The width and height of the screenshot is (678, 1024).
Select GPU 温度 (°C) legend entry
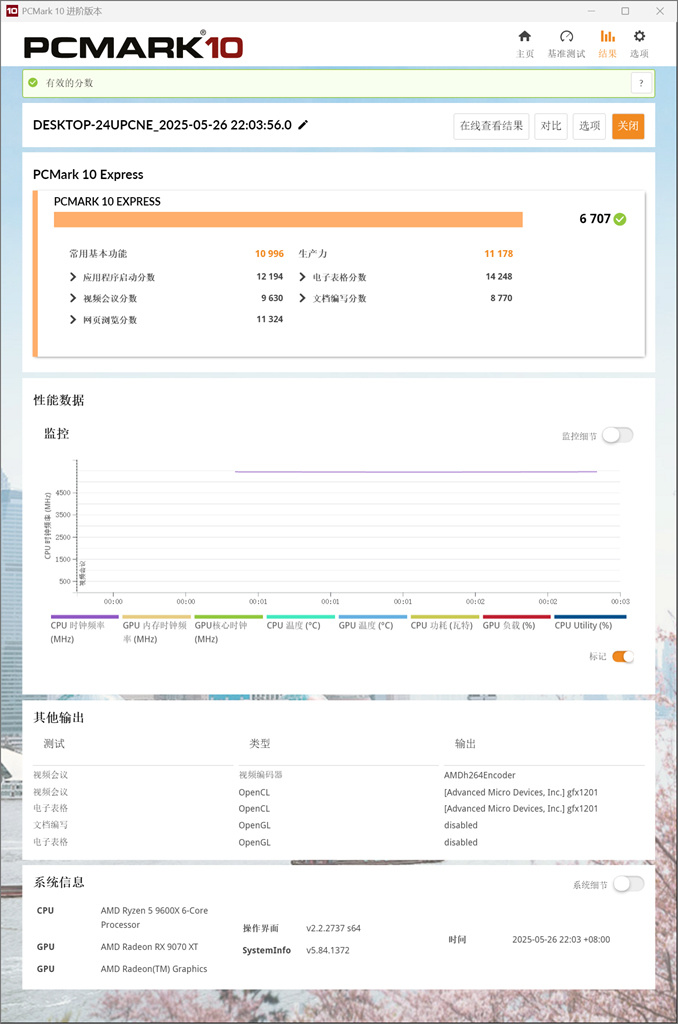(372, 622)
